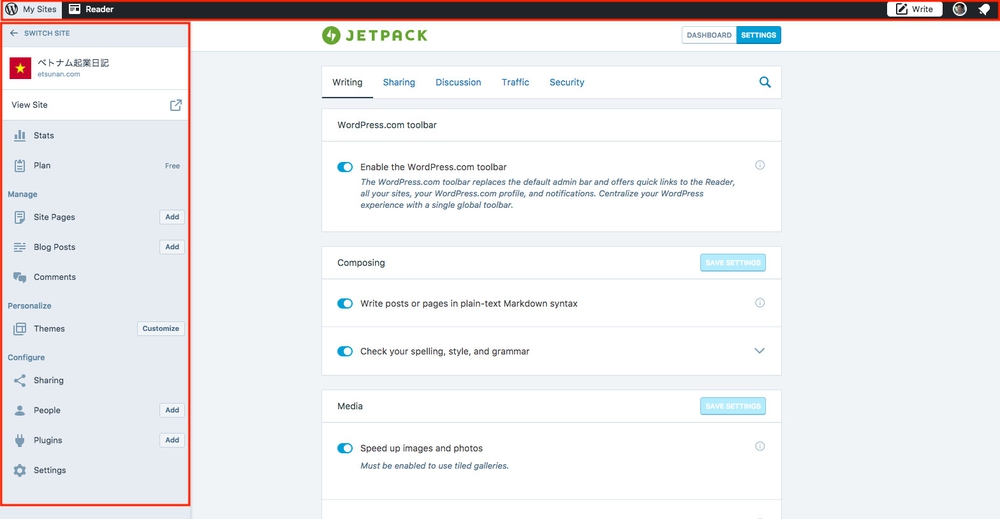This screenshot has height=519, width=1000.
Task: Click the Comments speech bubble icon
Action: pyautogui.click(x=20, y=277)
